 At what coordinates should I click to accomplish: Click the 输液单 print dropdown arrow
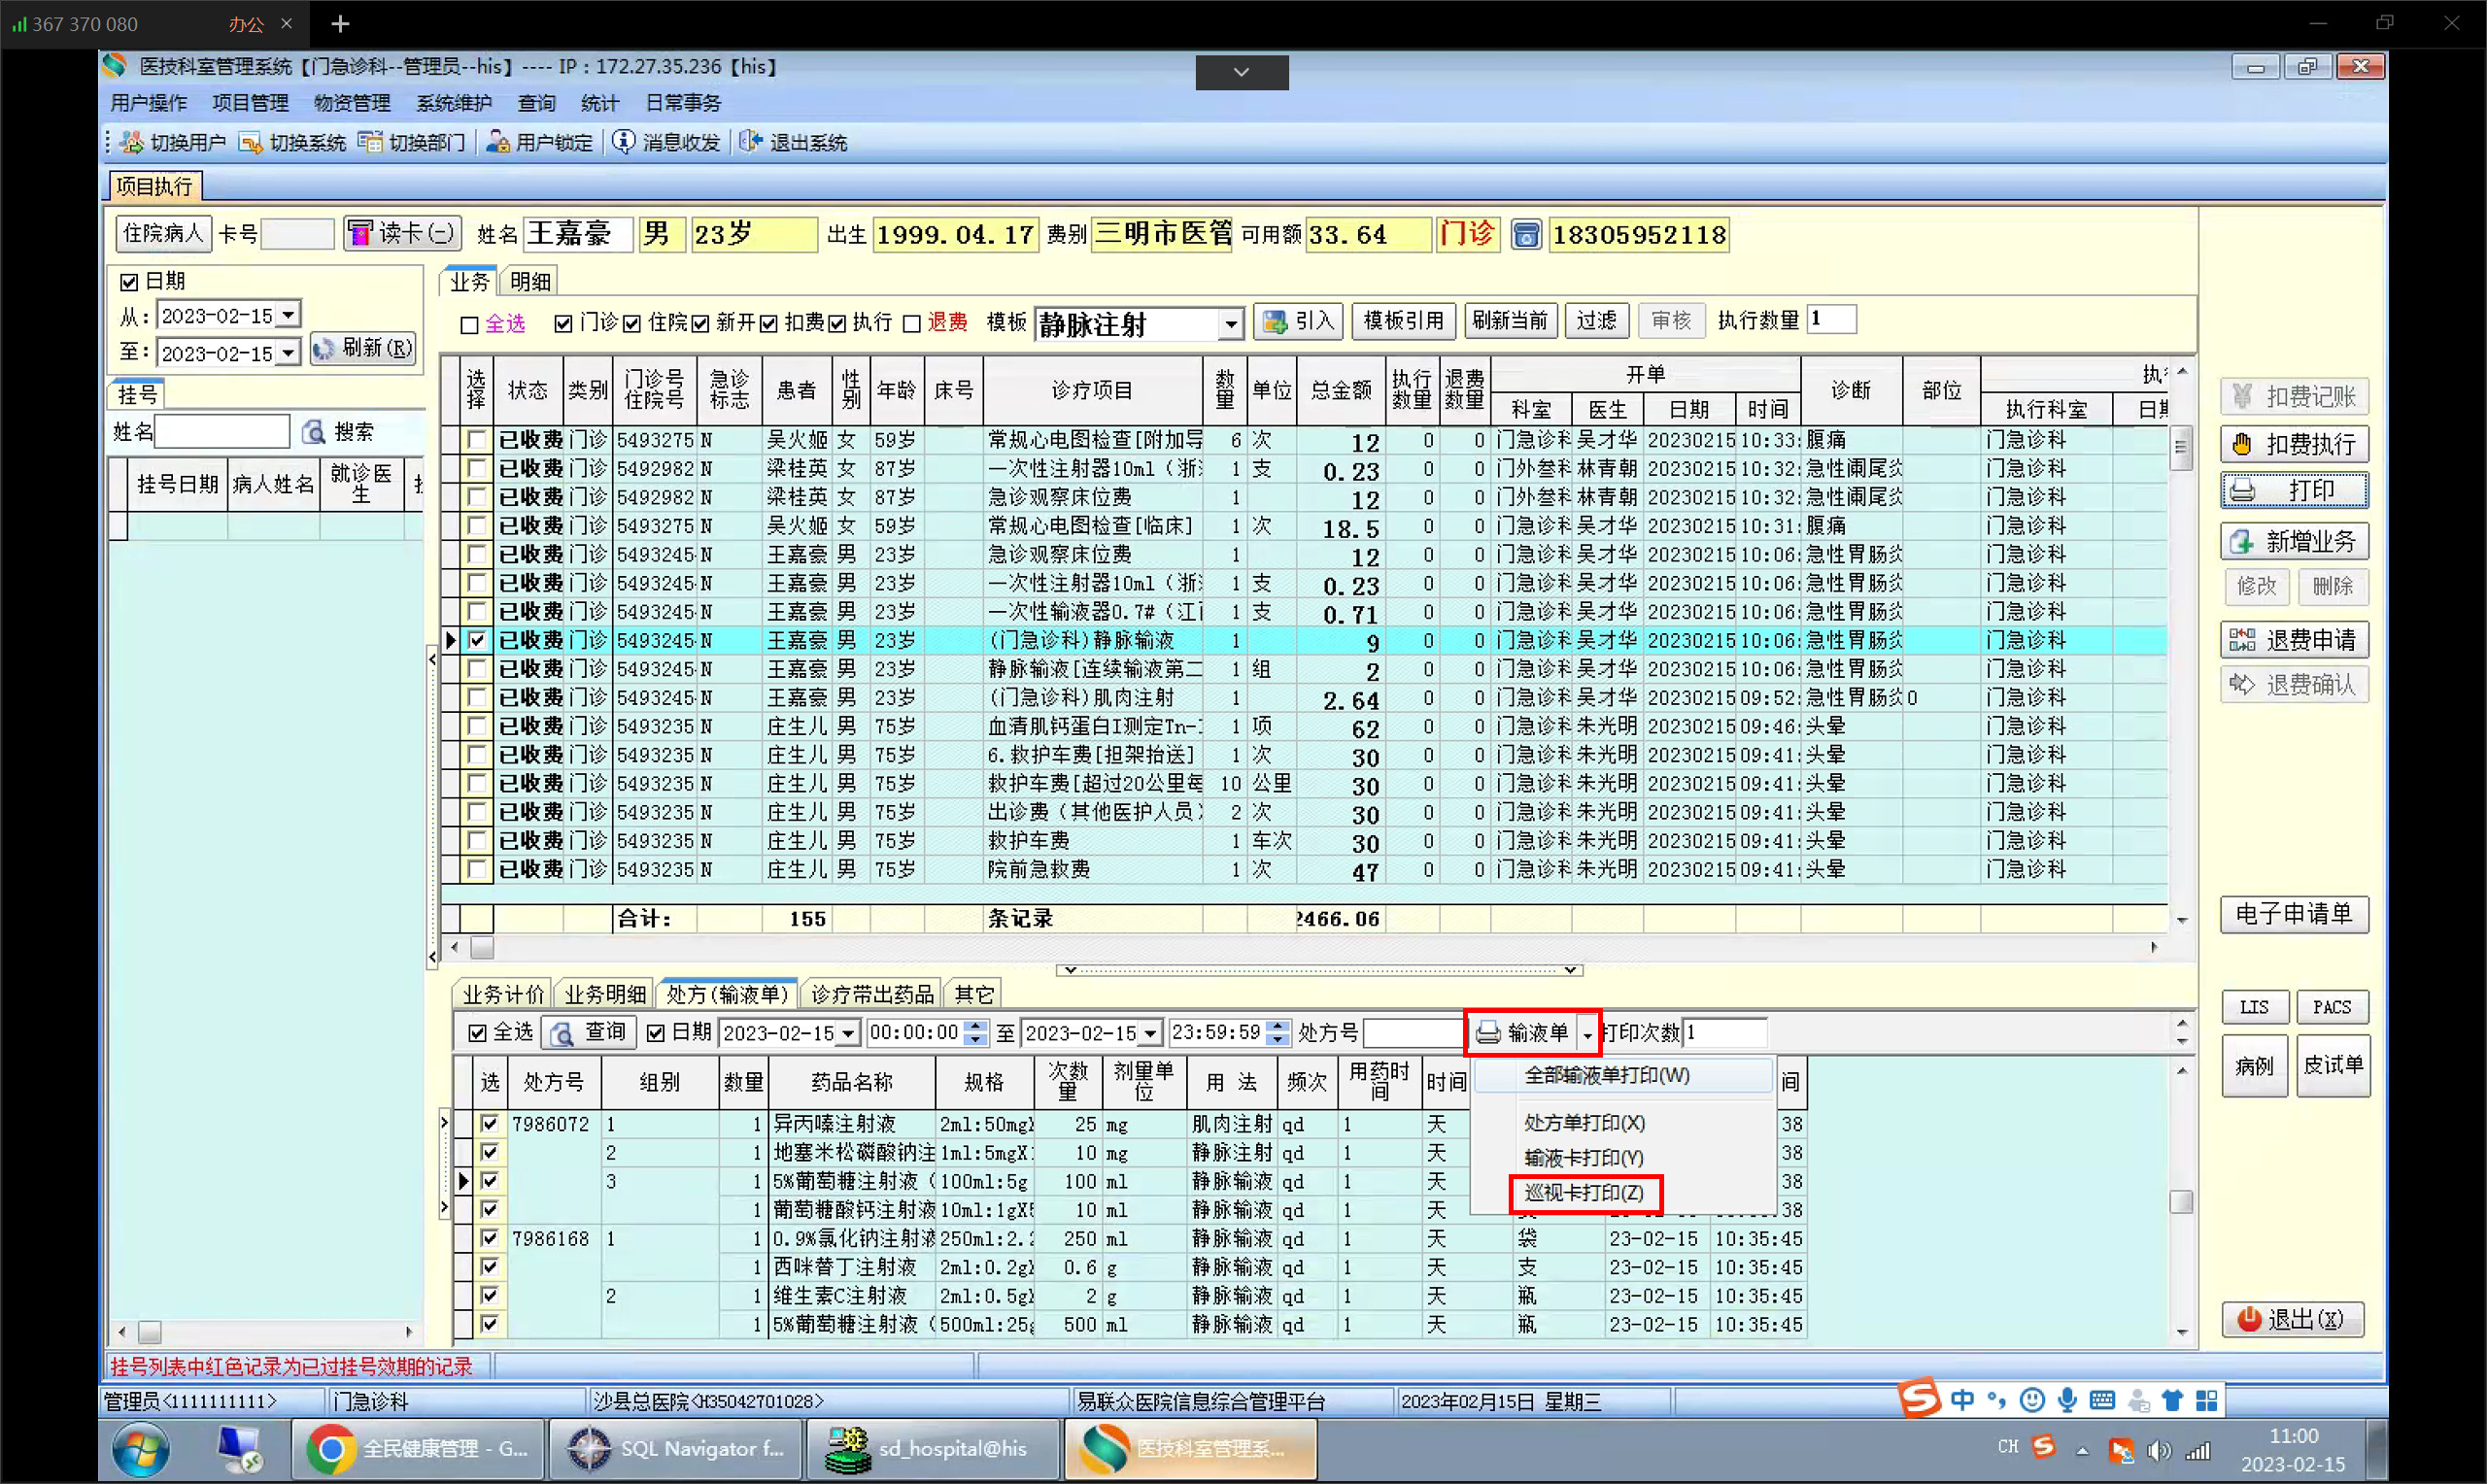1587,1034
